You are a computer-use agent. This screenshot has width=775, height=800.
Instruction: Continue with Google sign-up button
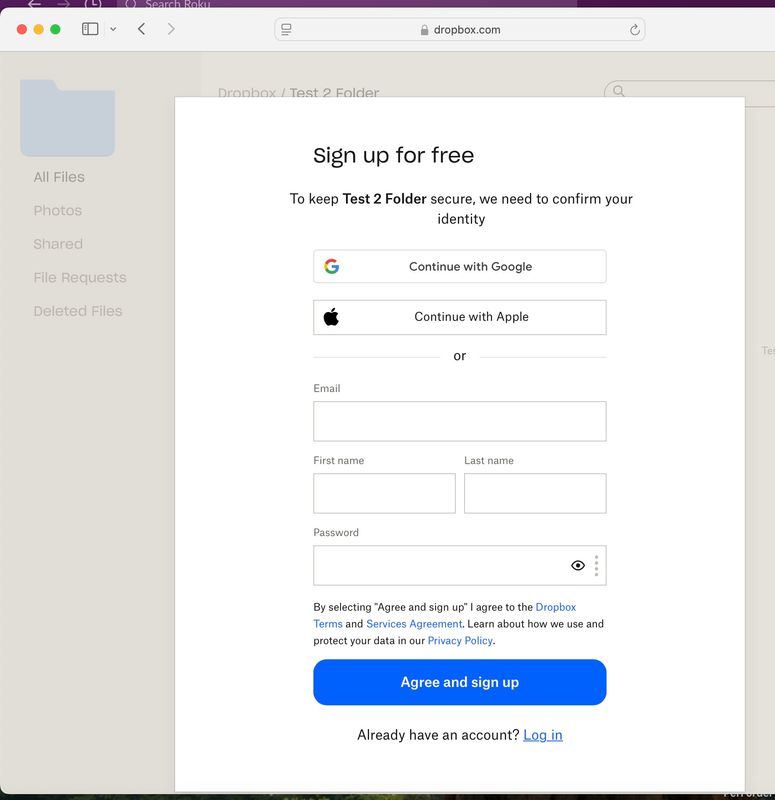[460, 267]
